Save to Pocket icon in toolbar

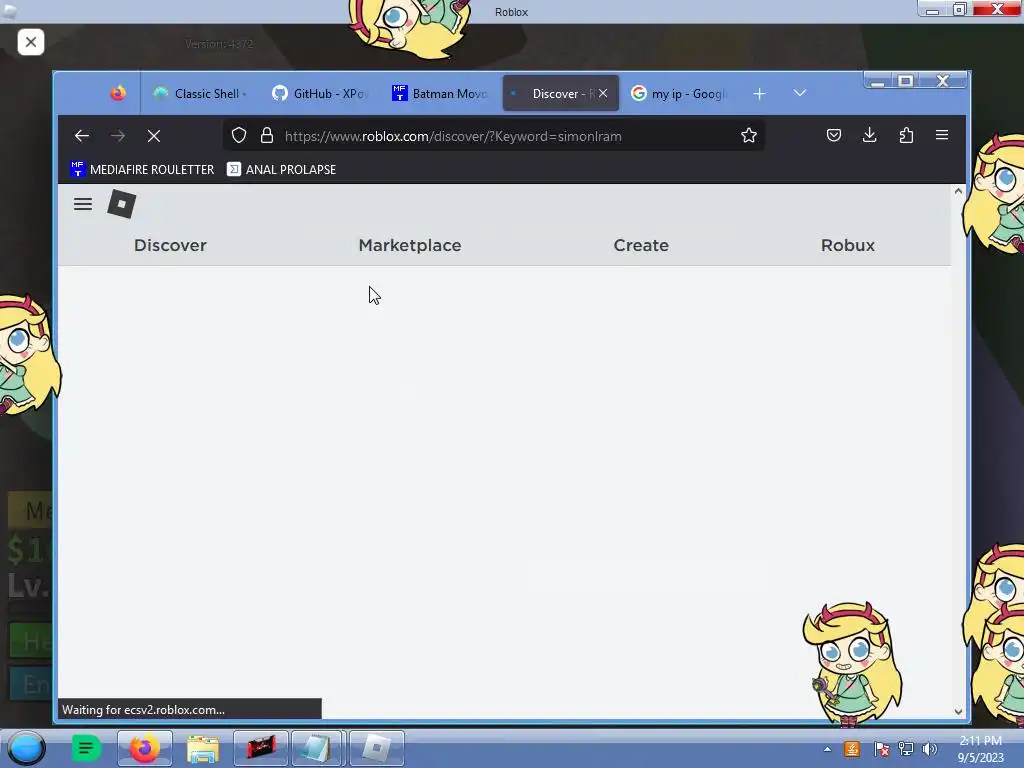(x=833, y=135)
